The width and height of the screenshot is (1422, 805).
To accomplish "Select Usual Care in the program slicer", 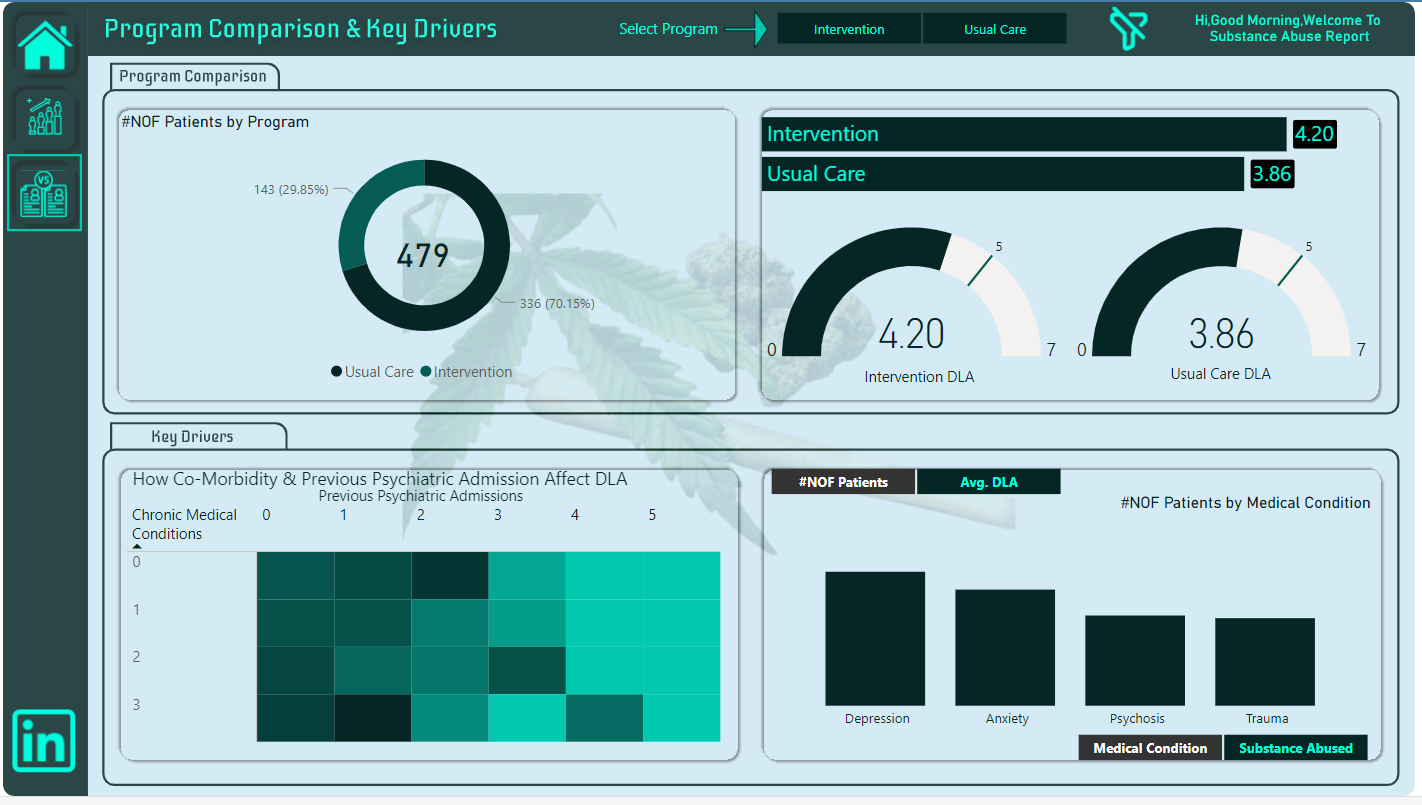I will (995, 28).
